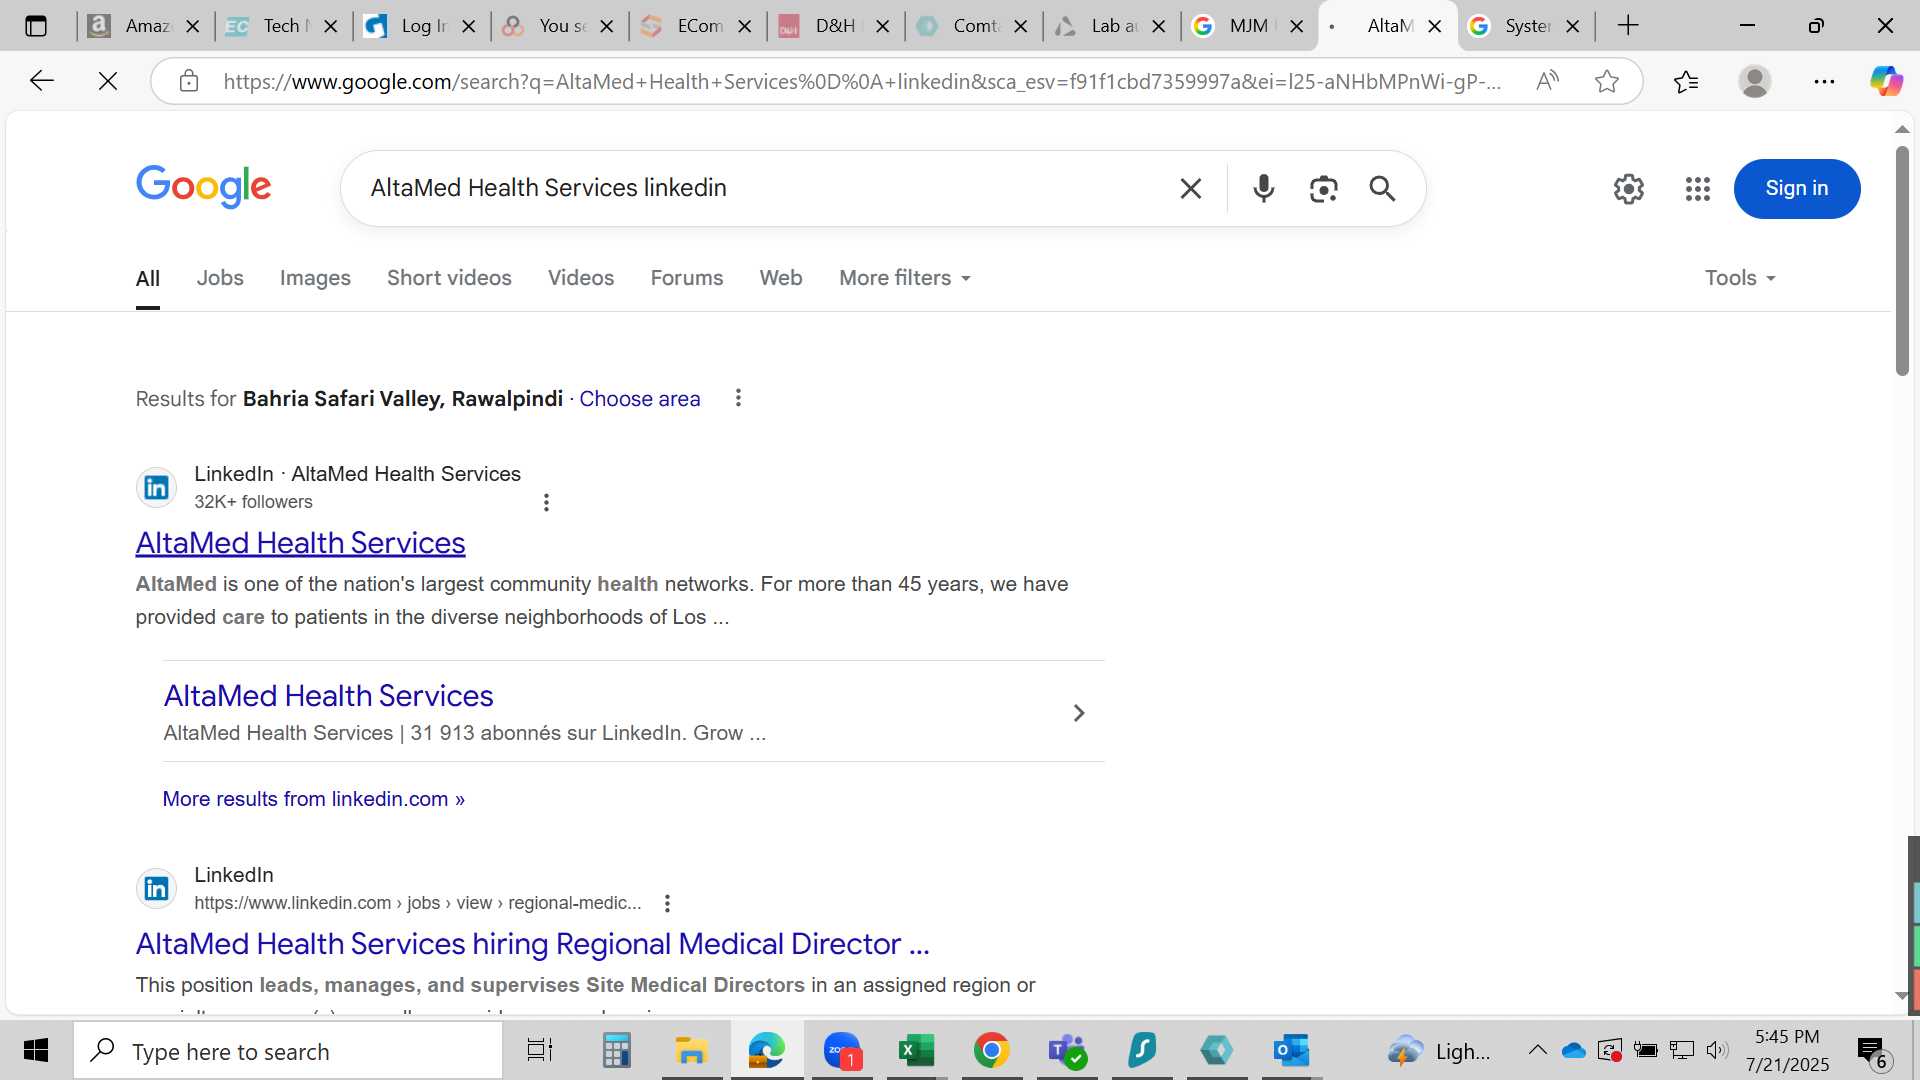
Task: Select the All results tab
Action: [x=148, y=279]
